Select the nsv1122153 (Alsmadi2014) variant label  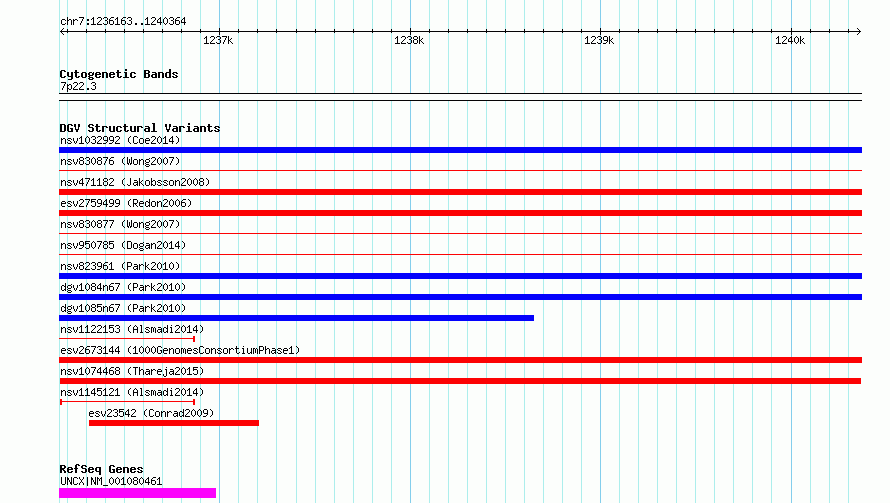tap(132, 329)
